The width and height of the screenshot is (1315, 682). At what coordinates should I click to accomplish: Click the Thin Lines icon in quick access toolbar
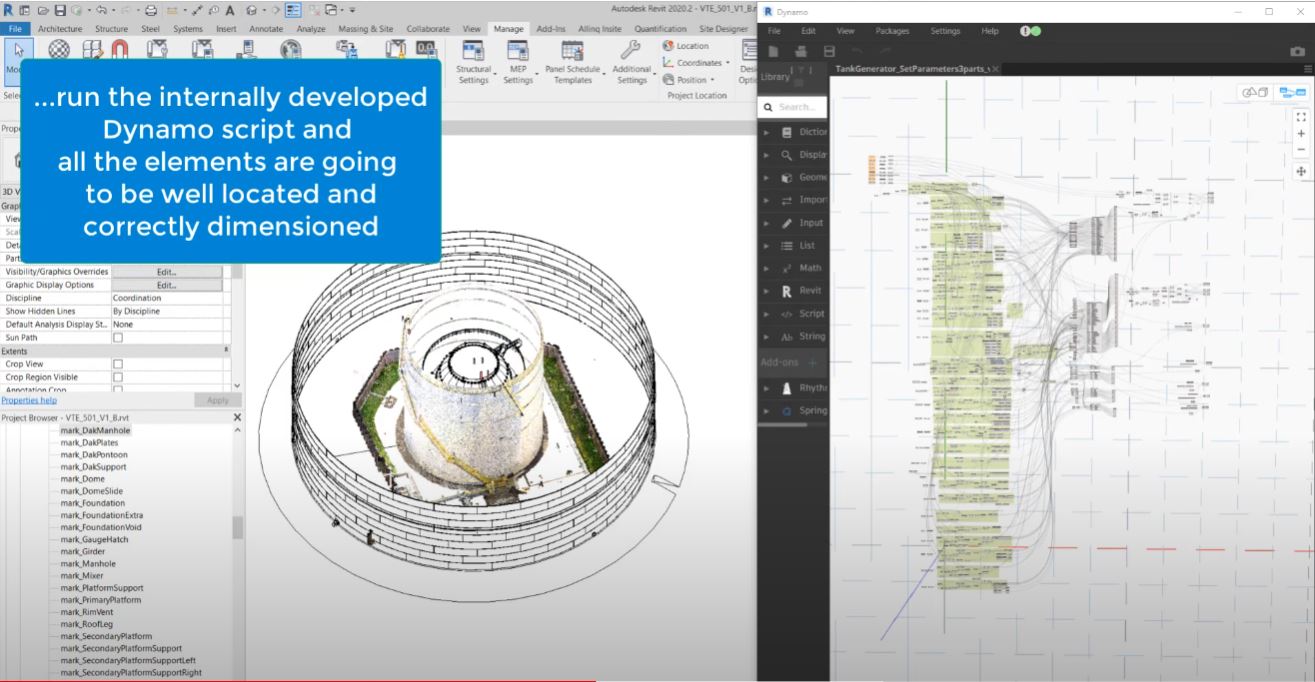(293, 10)
